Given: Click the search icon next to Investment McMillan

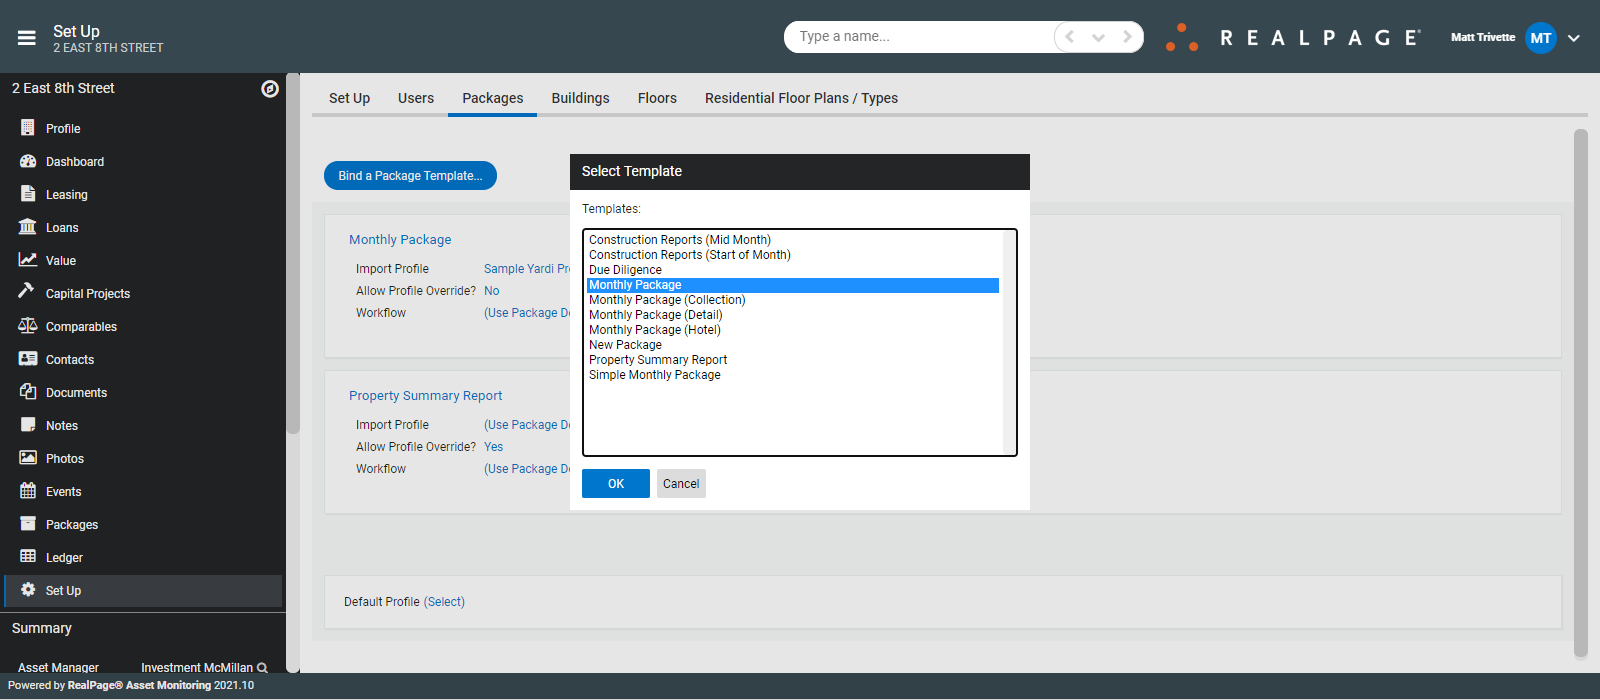Looking at the screenshot, I should 262,668.
